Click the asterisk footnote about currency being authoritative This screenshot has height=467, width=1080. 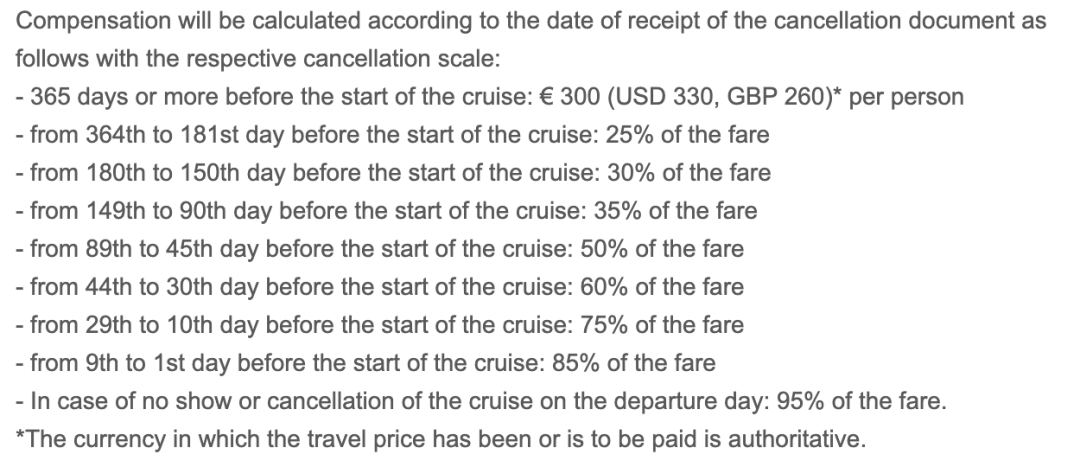(x=441, y=439)
